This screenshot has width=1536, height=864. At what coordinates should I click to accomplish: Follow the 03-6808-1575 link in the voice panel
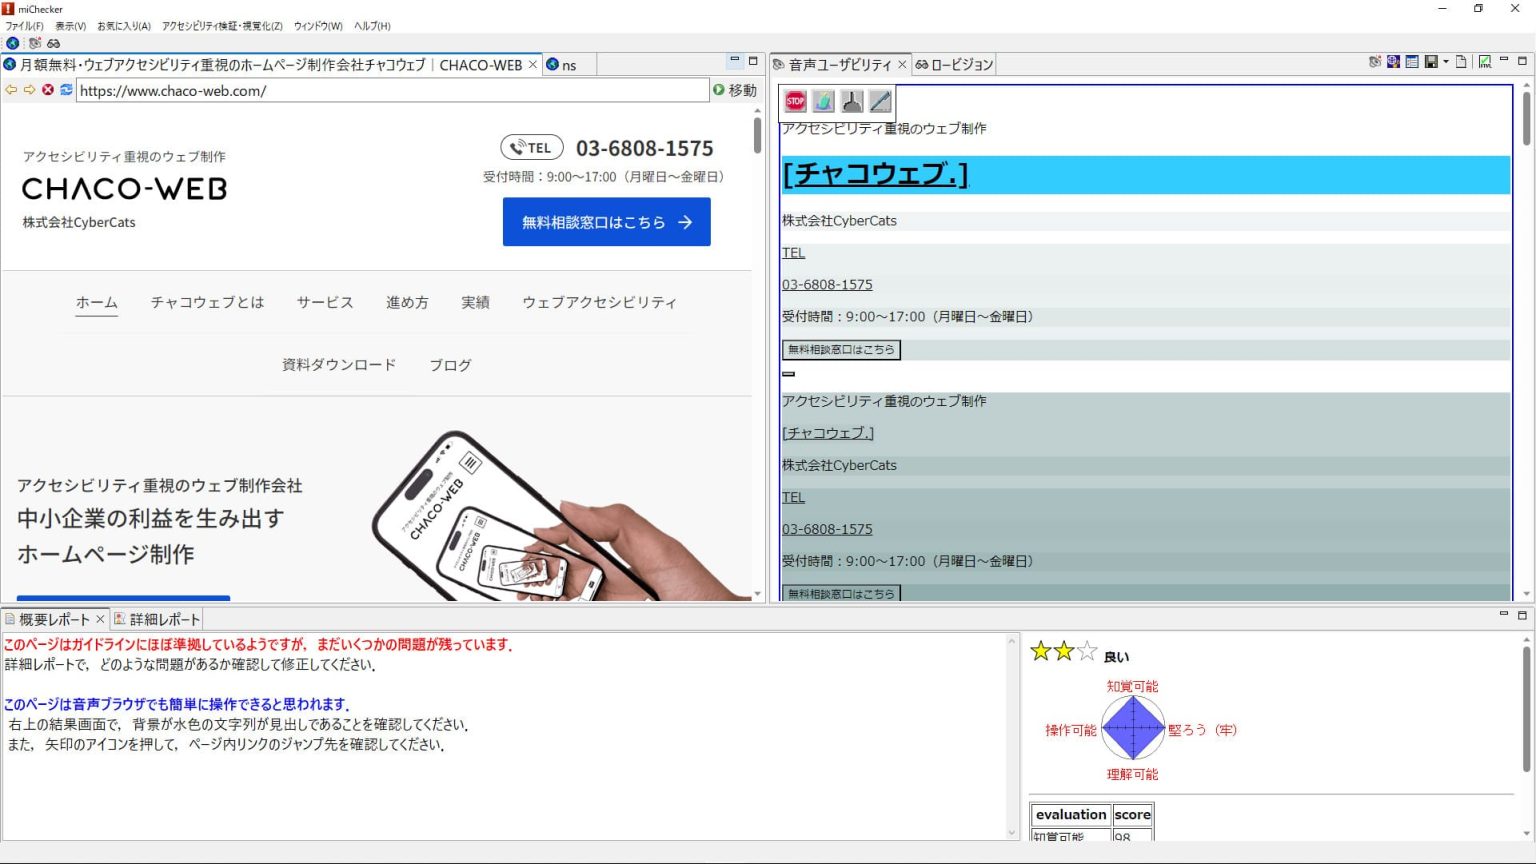point(827,284)
